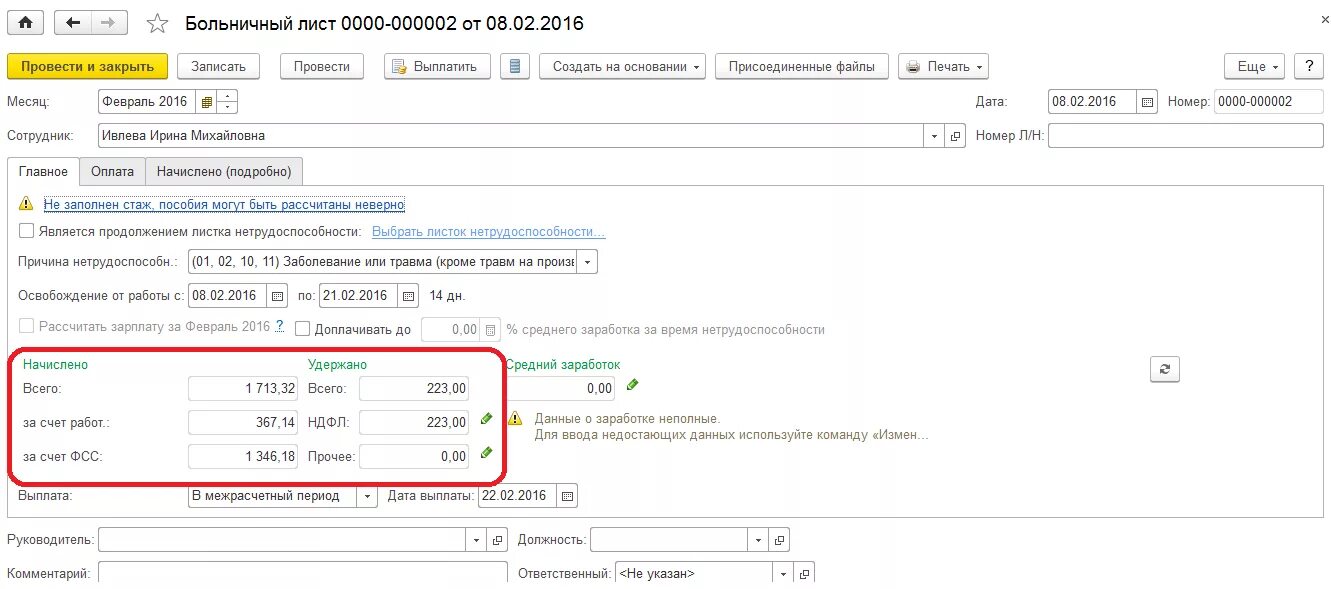
Task: Click the Номер Л/Н input field
Action: coord(1186,136)
